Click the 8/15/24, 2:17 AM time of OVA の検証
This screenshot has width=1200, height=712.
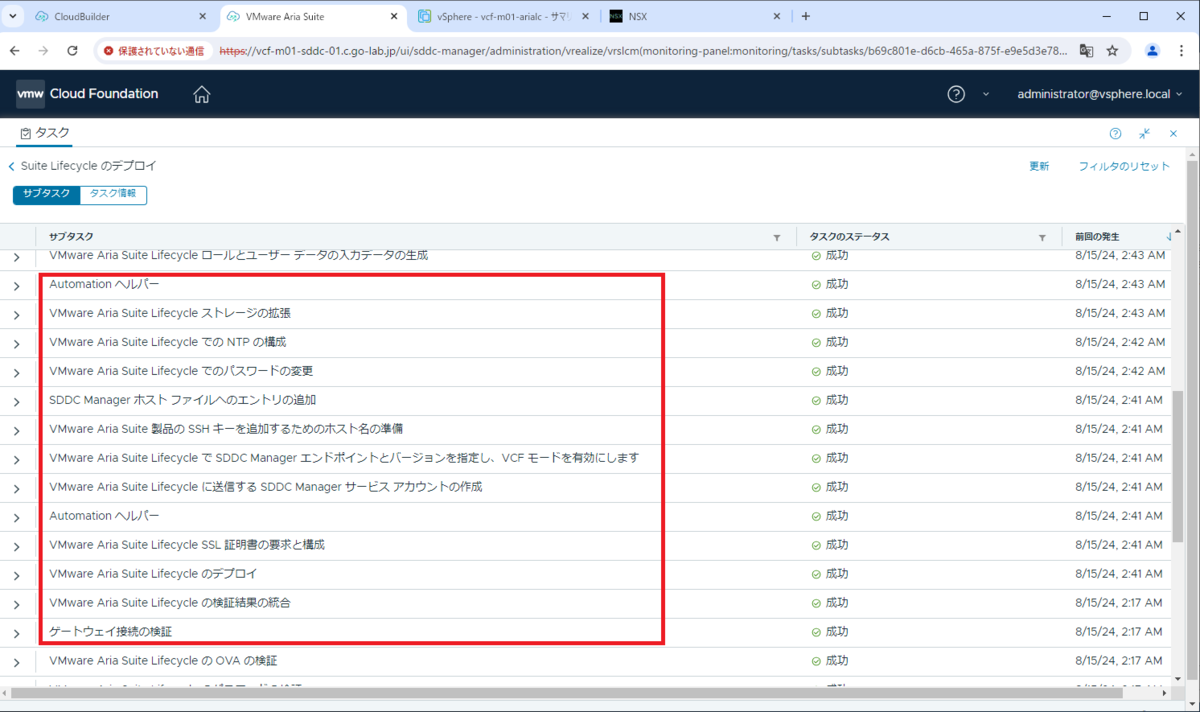pyautogui.click(x=1120, y=661)
